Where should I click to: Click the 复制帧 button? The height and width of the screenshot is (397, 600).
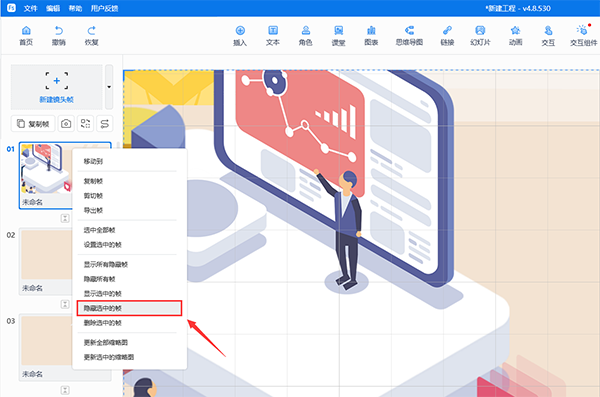[x=33, y=124]
